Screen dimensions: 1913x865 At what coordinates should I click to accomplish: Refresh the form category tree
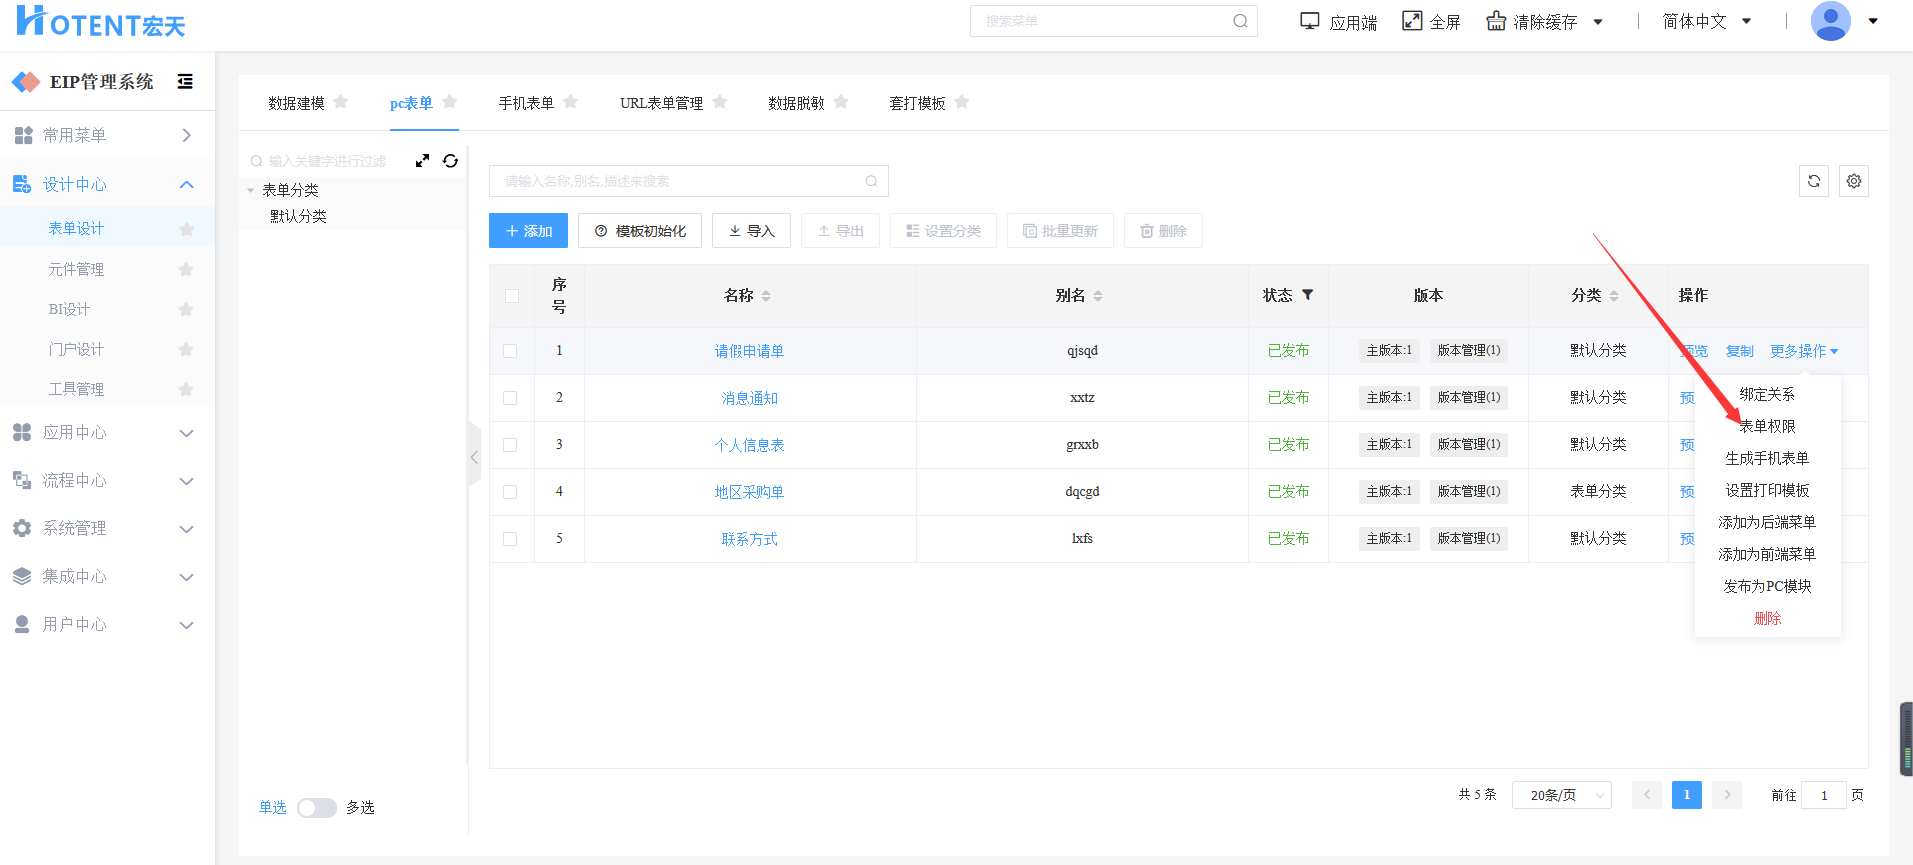click(451, 161)
